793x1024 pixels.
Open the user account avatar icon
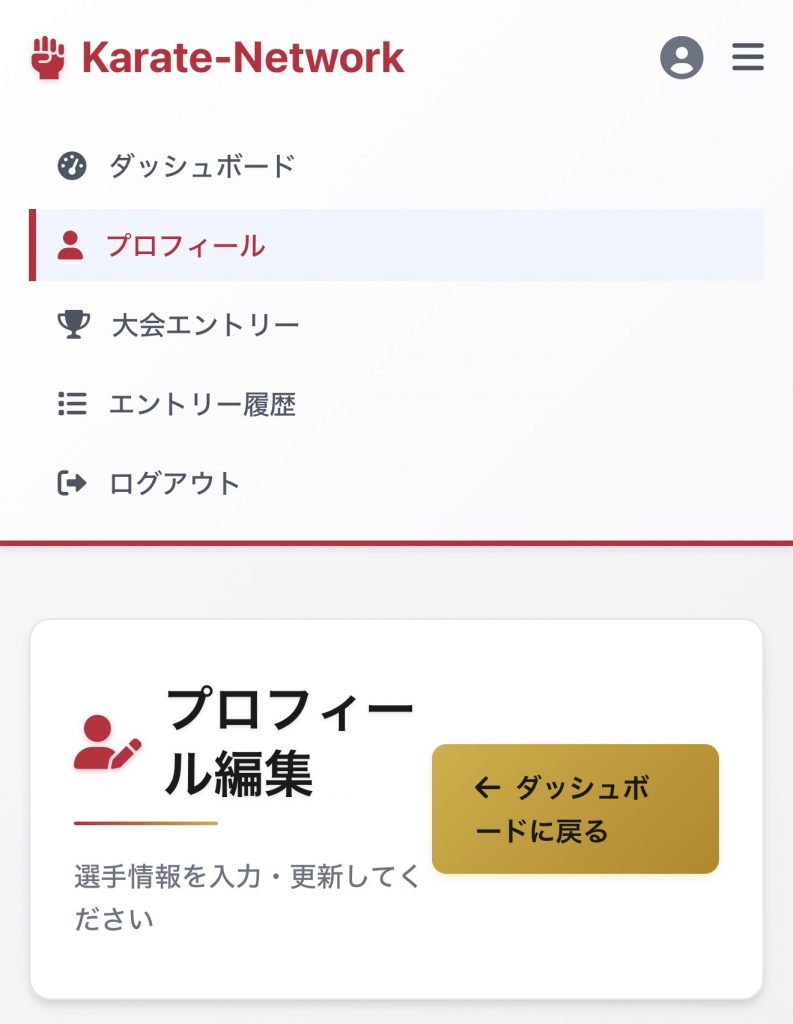point(681,58)
